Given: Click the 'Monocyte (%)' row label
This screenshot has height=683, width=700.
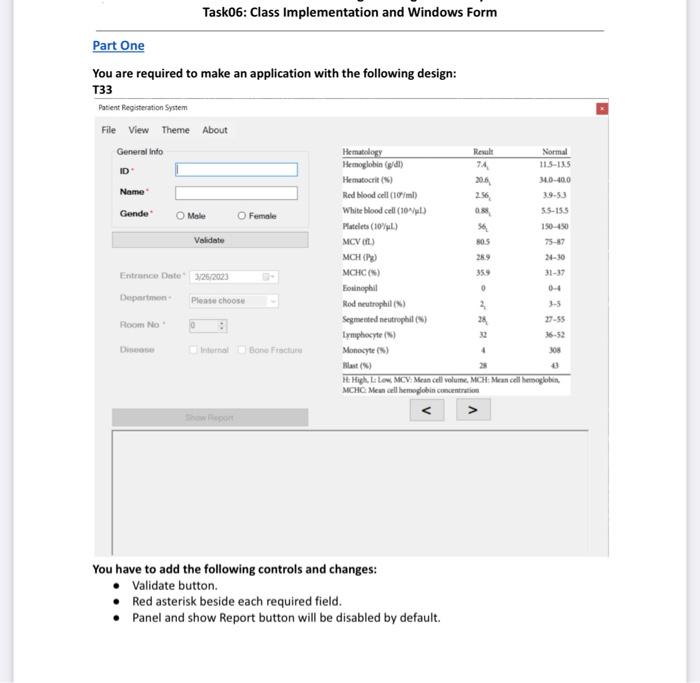Looking at the screenshot, I should [x=365, y=350].
